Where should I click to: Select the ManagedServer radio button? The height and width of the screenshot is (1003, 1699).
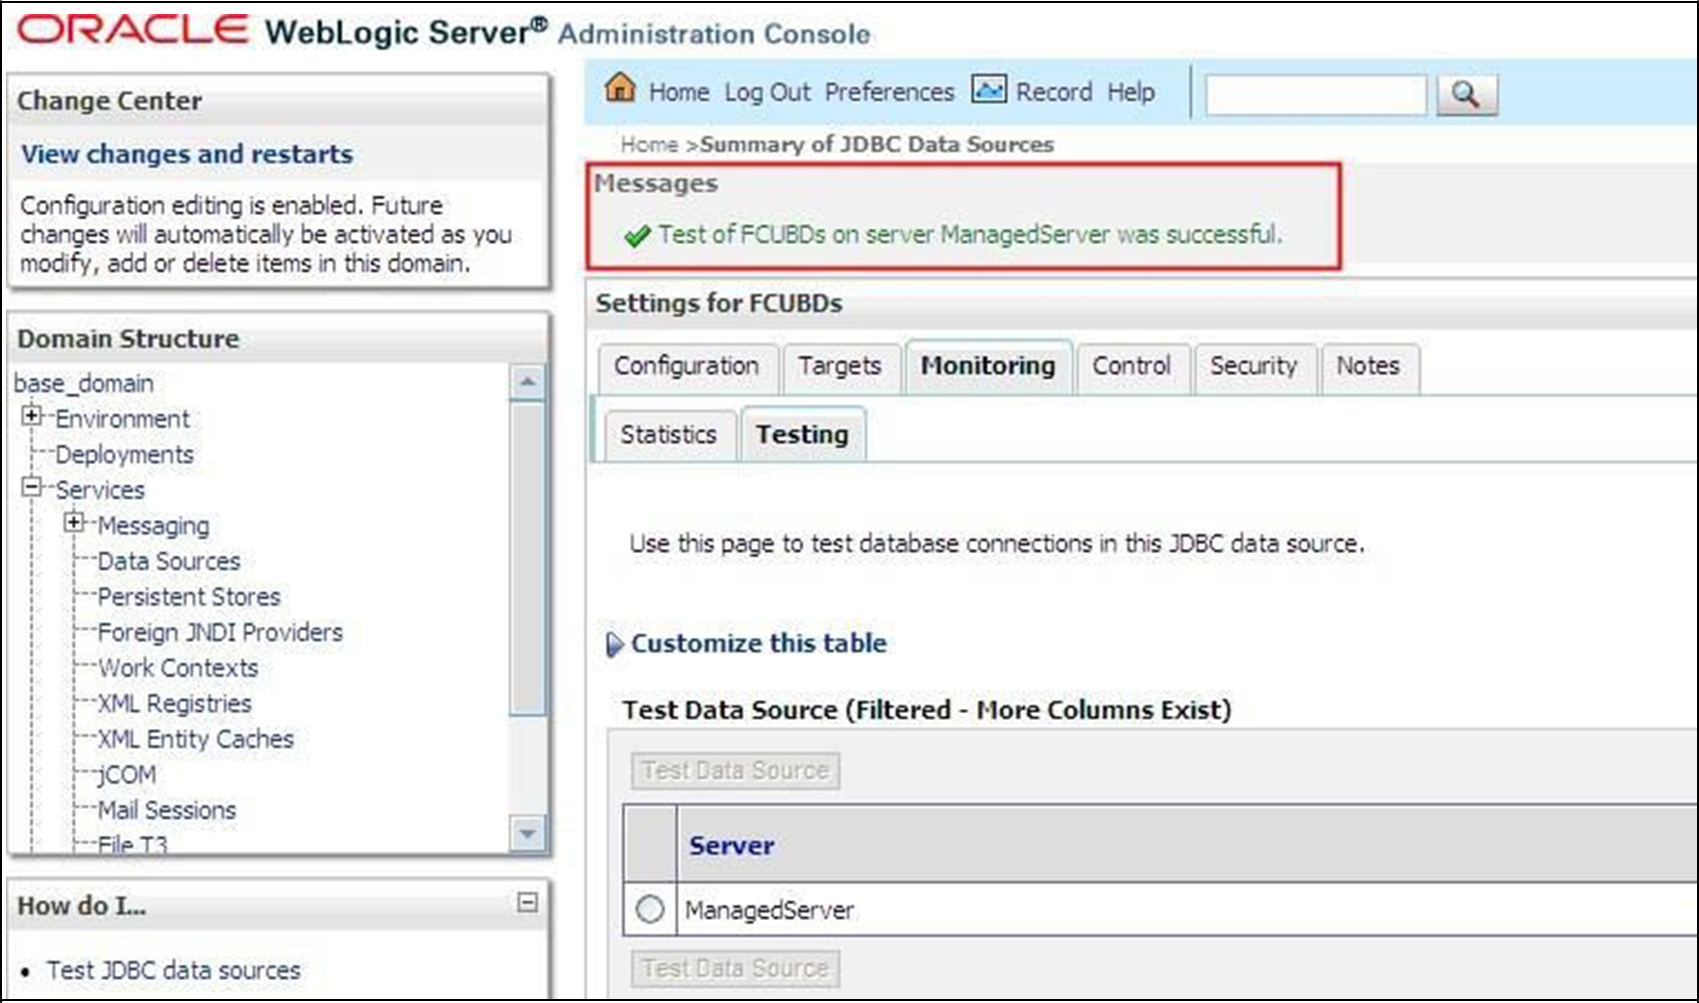pos(650,910)
